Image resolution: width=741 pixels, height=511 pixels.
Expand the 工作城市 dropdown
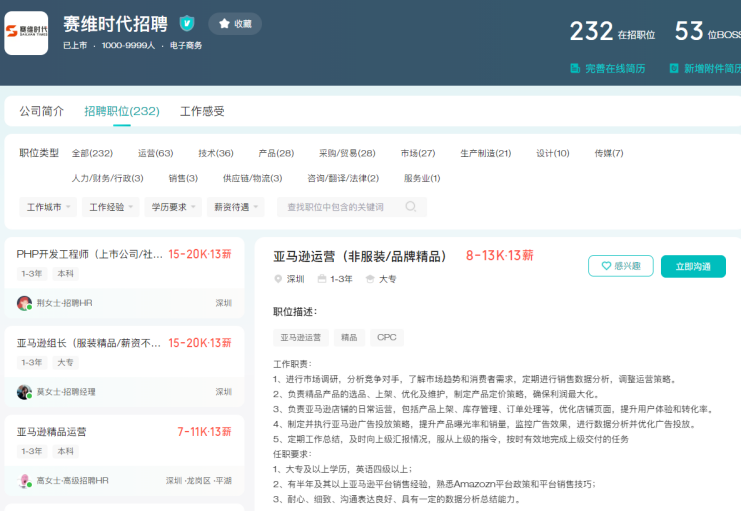pos(48,207)
